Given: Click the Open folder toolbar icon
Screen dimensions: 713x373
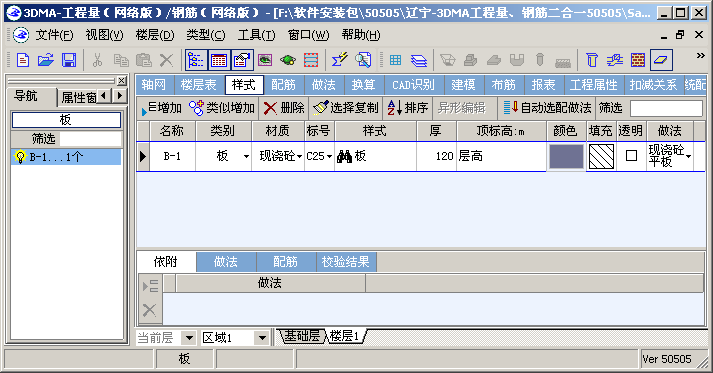Looking at the screenshot, I should tap(45, 60).
